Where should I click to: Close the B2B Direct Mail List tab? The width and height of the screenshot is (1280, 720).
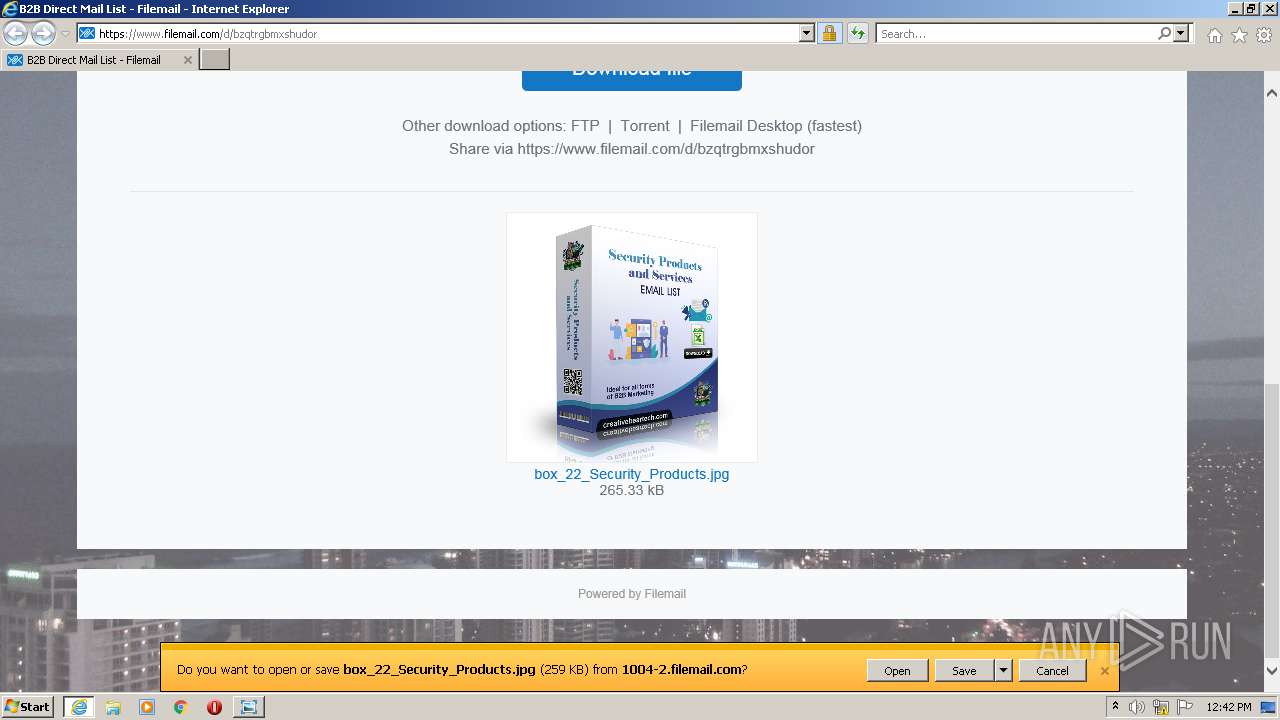187,60
